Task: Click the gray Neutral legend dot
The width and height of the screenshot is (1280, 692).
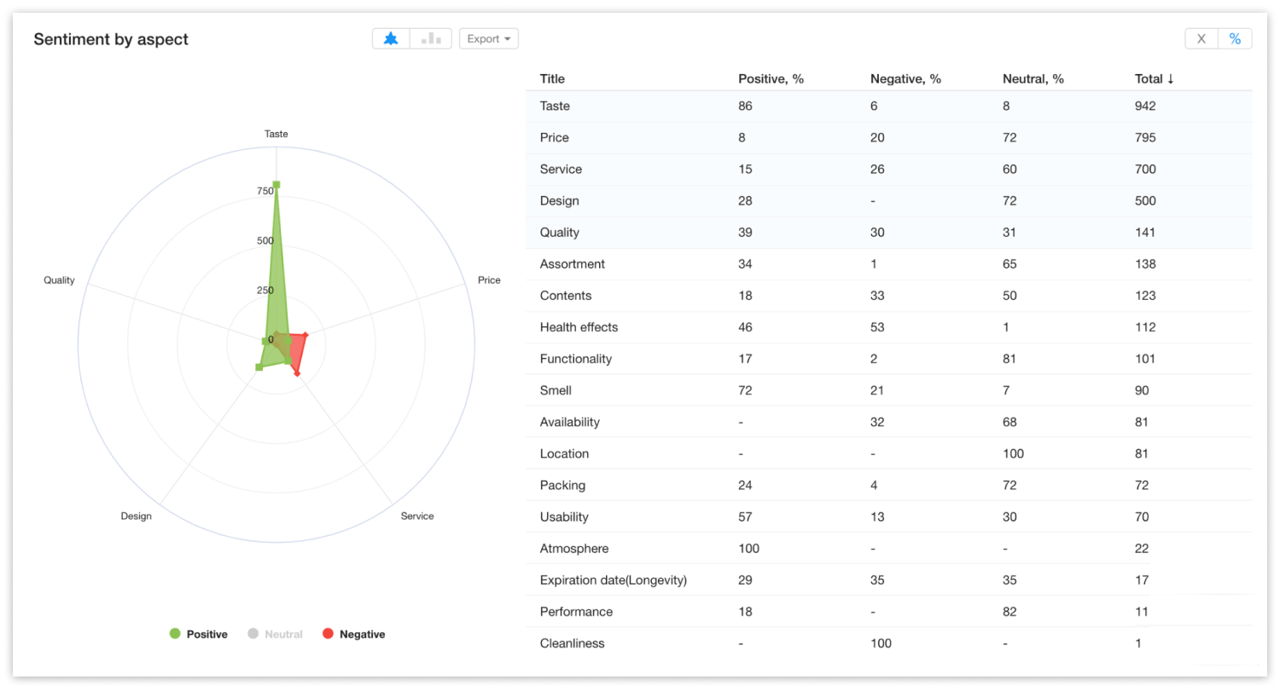Action: [253, 633]
